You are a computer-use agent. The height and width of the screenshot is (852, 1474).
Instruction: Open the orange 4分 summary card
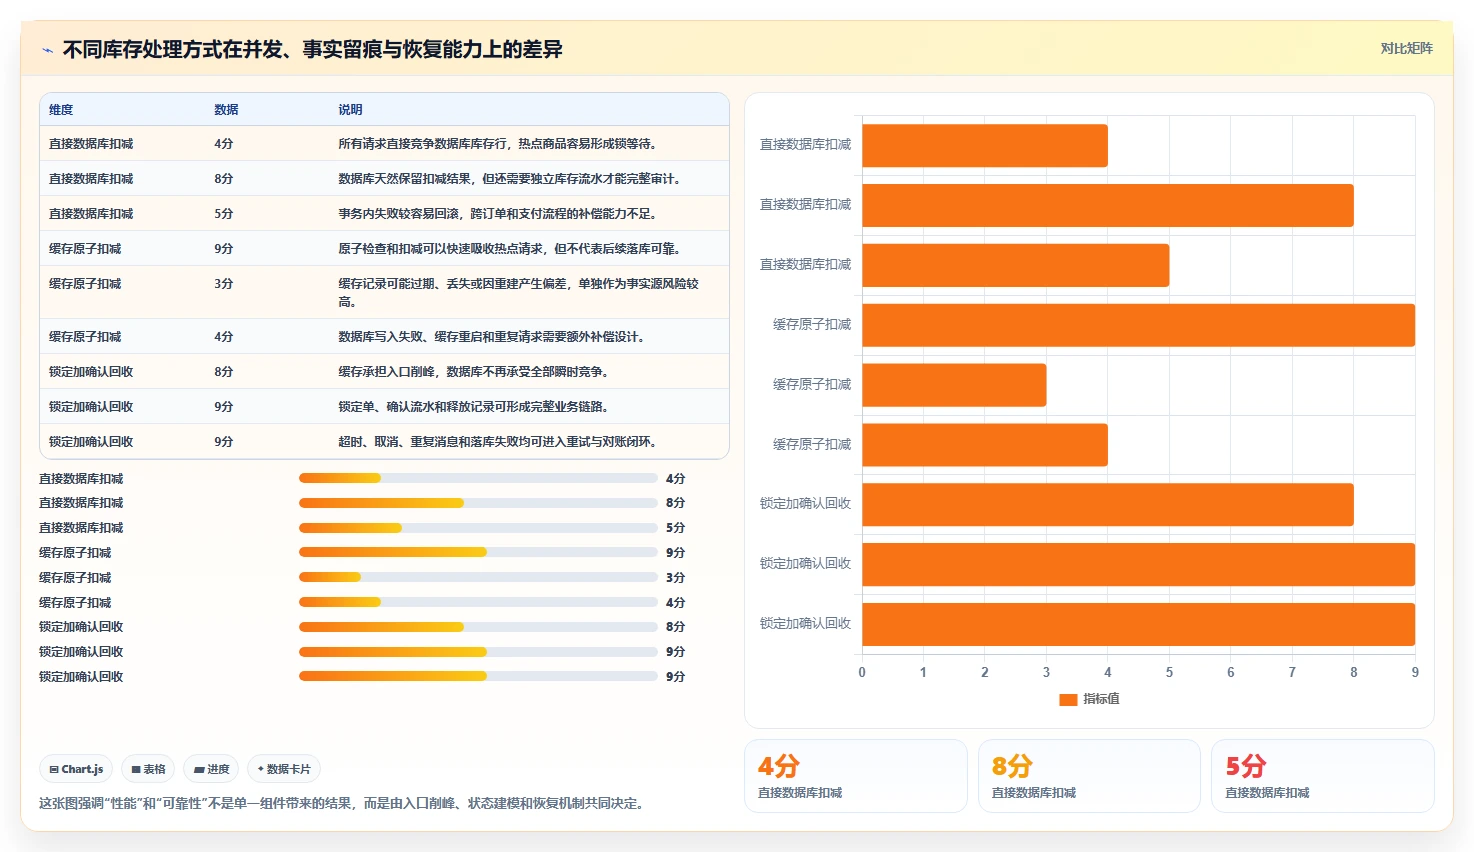tap(856, 776)
